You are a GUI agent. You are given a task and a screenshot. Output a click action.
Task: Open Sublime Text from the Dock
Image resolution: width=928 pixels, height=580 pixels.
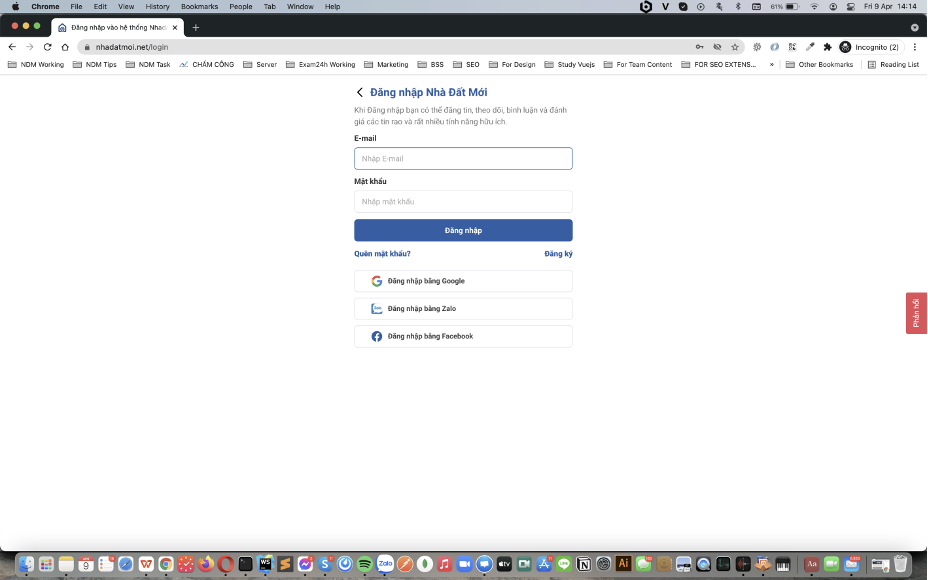click(x=285, y=564)
